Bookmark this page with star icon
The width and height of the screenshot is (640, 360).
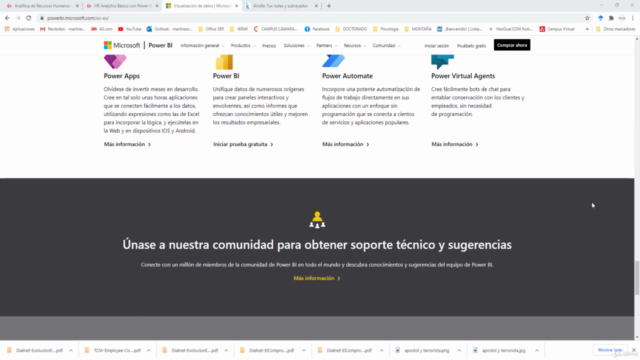tap(587, 18)
